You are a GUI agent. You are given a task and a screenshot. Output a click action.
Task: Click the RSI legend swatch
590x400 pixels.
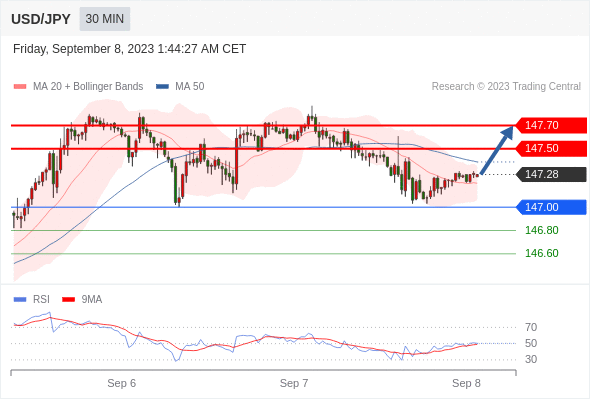tap(20, 300)
